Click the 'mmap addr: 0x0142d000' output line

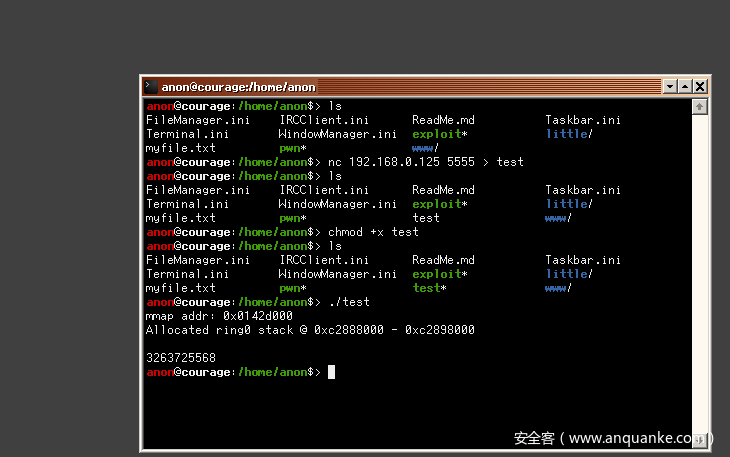219,316
